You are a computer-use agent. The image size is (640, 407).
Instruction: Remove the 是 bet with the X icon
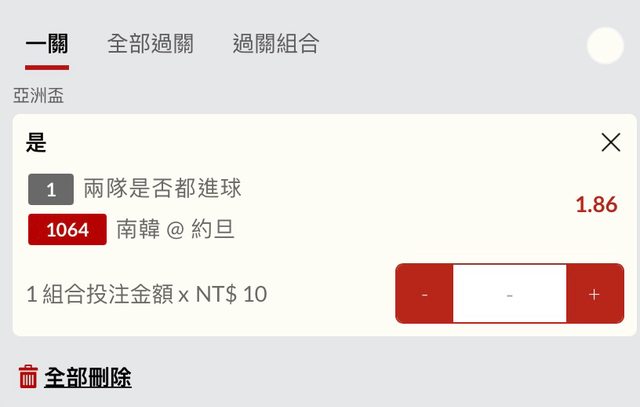611,143
